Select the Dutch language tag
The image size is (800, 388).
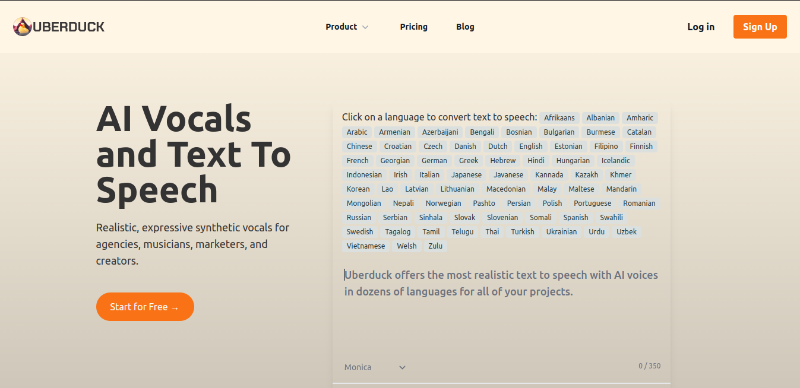pos(498,147)
